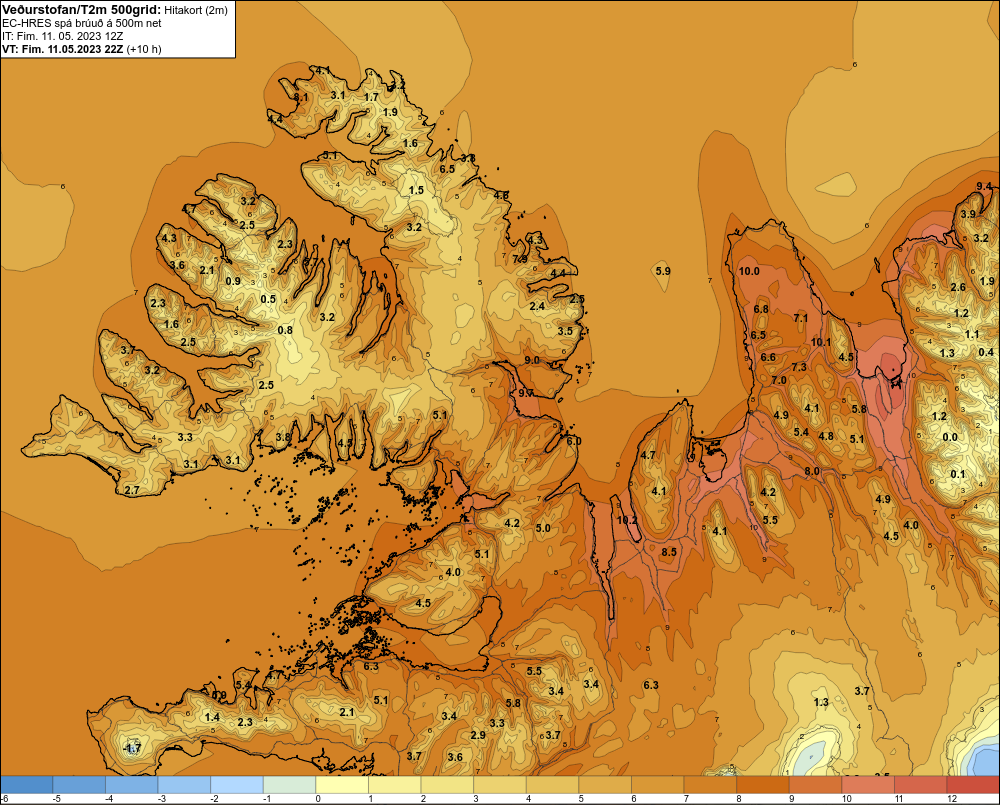Click the legend swatch between 1 and 2

[x=395, y=785]
